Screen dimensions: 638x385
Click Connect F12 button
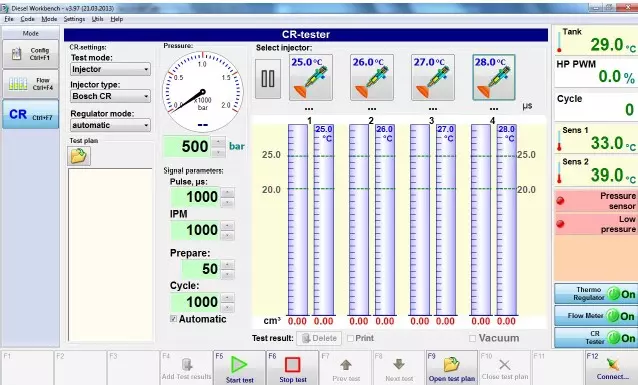point(612,368)
